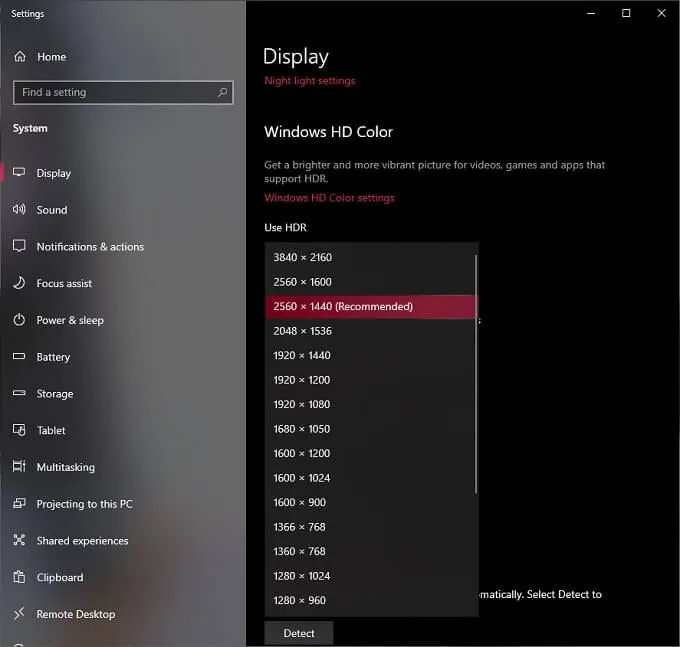Viewport: 680px width, 647px height.
Task: Pick 1600 × 1024 from the list
Action: 370,478
